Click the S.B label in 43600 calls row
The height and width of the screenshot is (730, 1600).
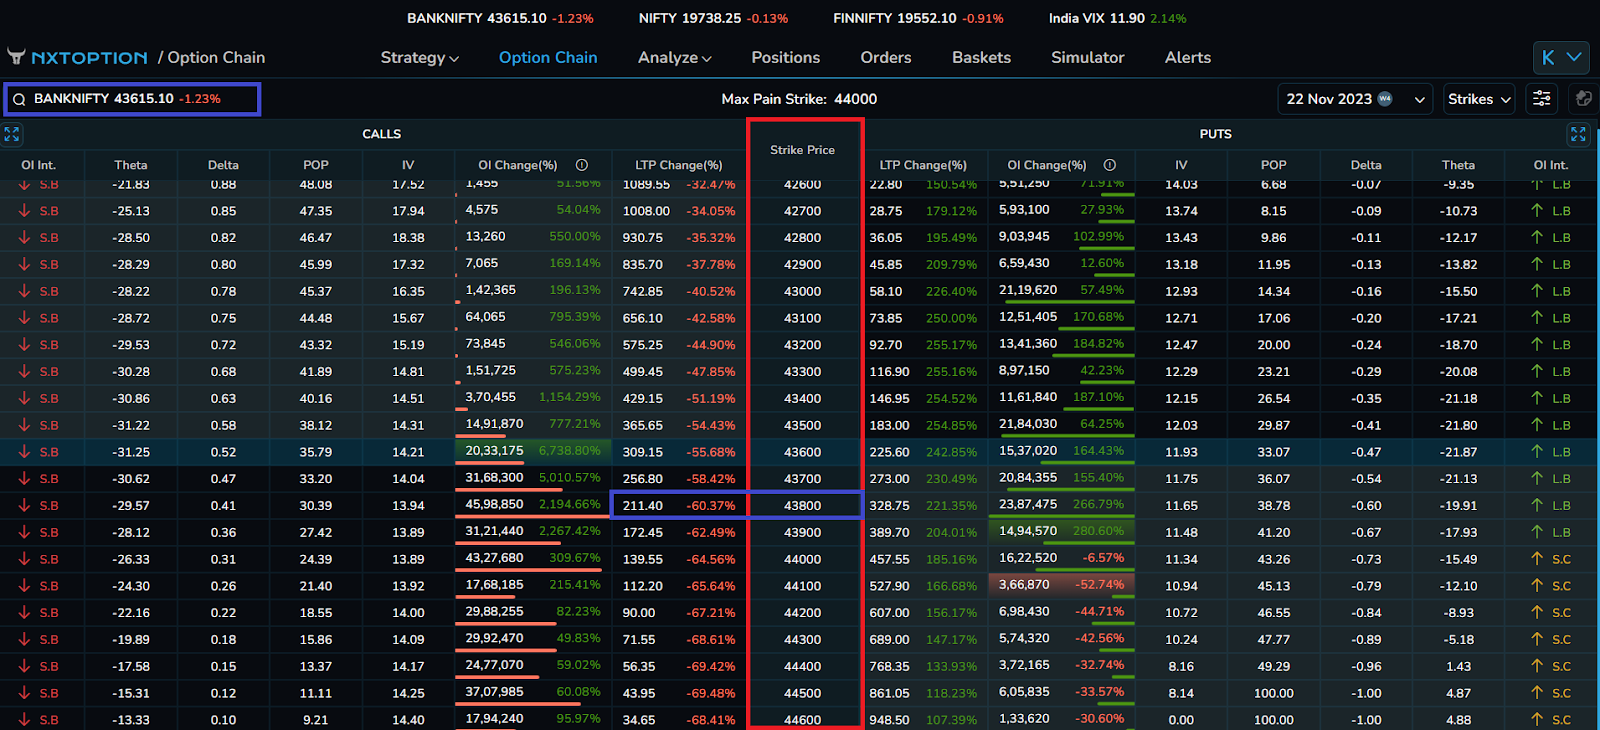point(49,452)
